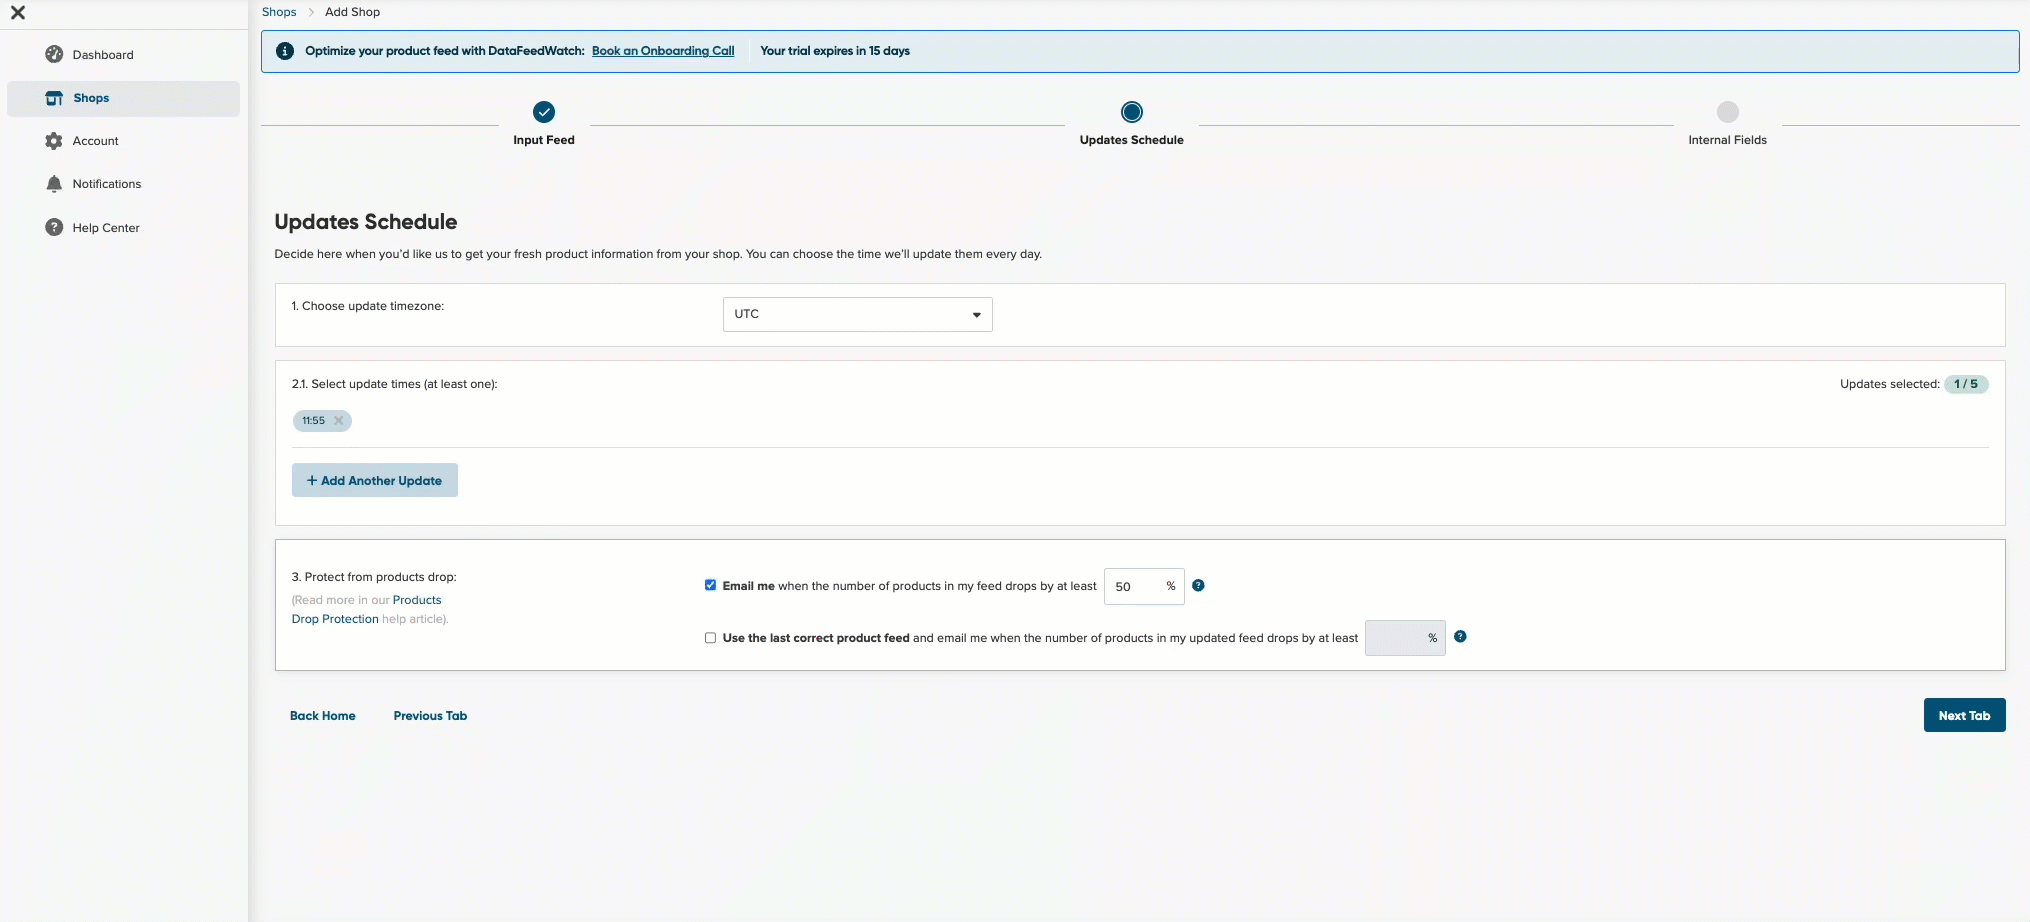This screenshot has width=2030, height=922.
Task: Close the side panel with X icon
Action: (x=18, y=13)
